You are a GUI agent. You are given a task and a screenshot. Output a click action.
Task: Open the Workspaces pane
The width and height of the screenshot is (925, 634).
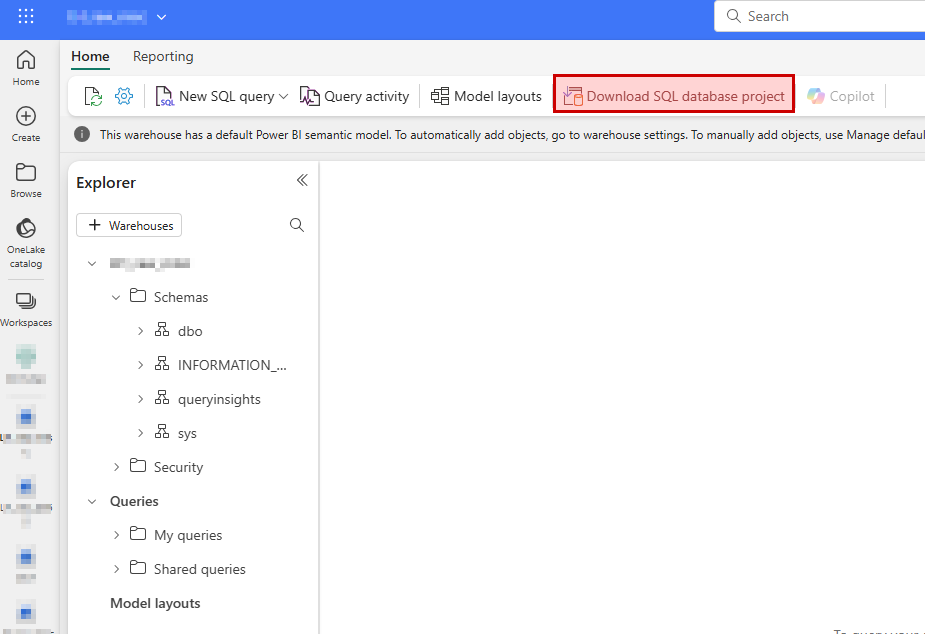(26, 310)
